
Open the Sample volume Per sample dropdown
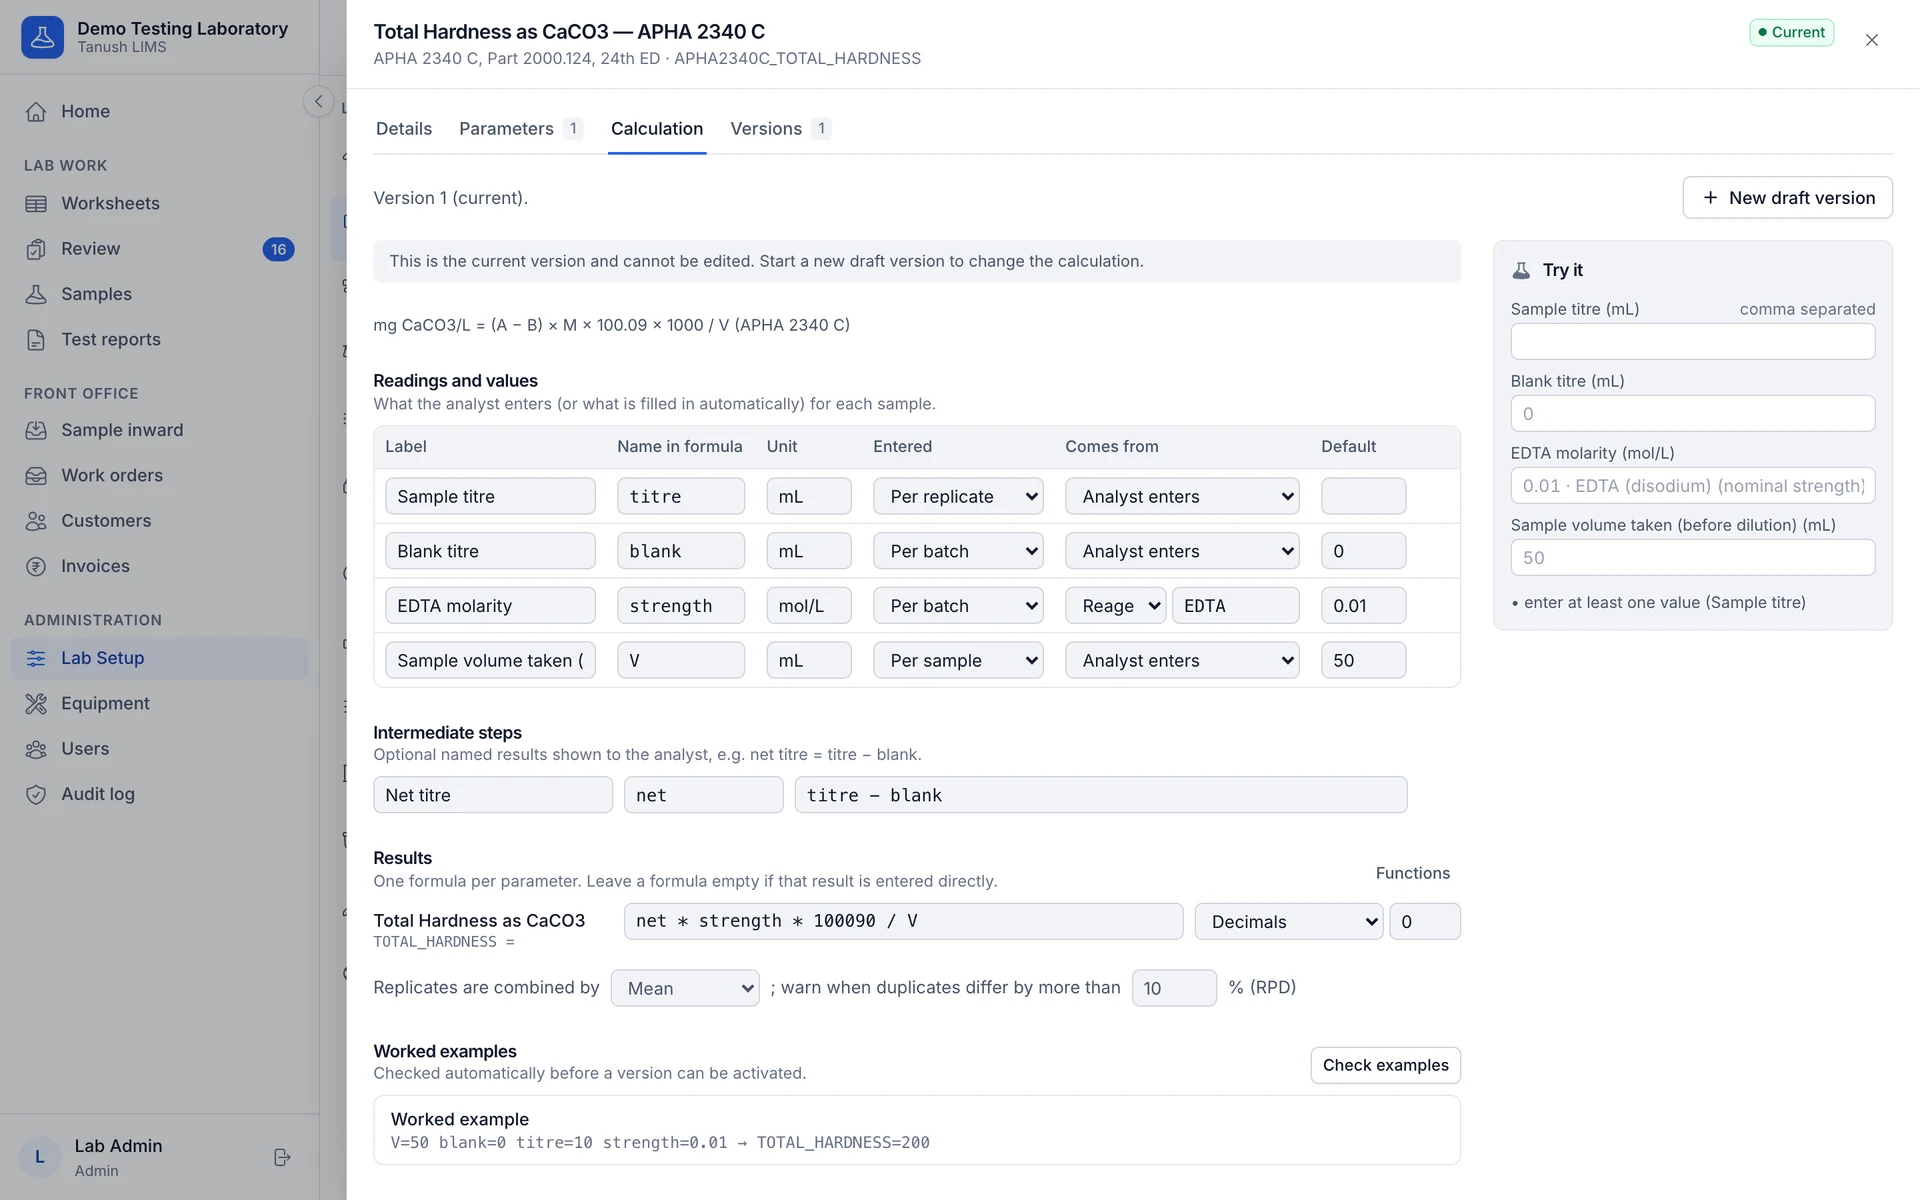coord(958,660)
